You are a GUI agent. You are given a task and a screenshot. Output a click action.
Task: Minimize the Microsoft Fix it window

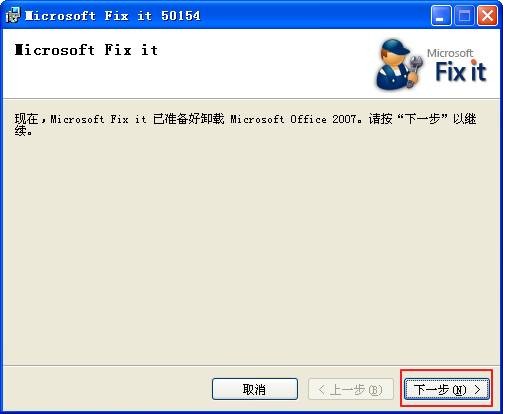click(441, 15)
